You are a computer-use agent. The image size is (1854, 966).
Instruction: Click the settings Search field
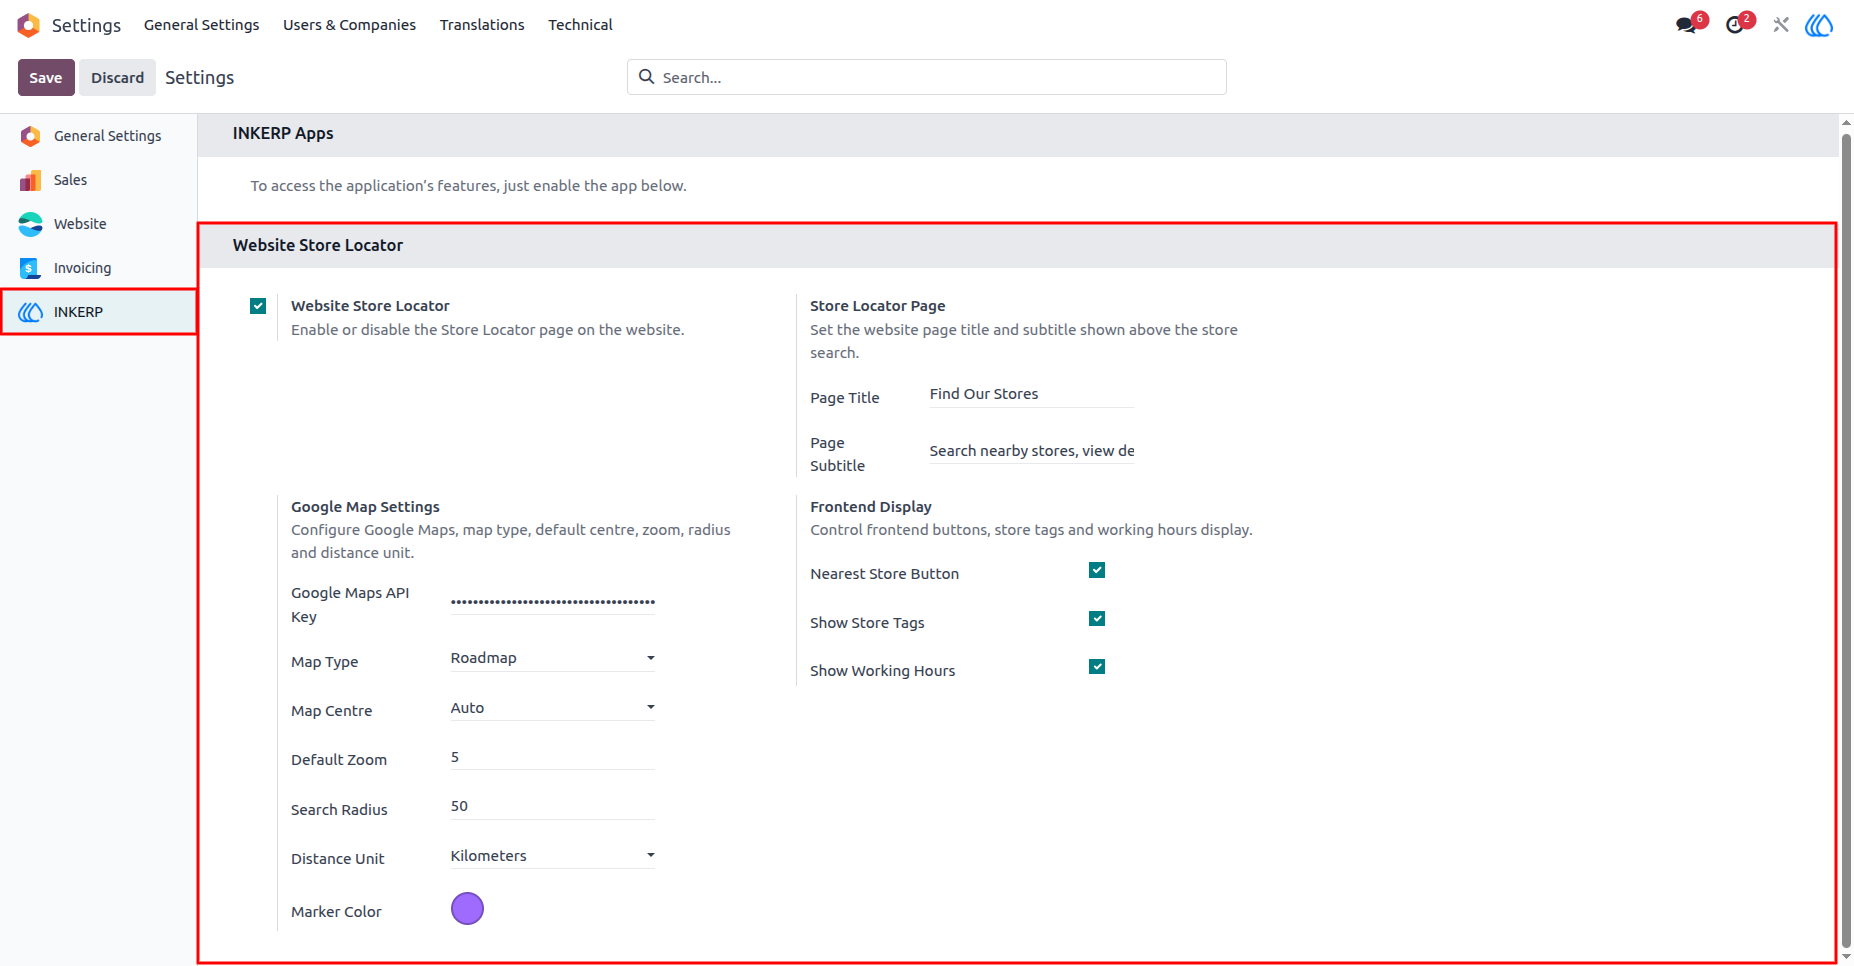(927, 77)
